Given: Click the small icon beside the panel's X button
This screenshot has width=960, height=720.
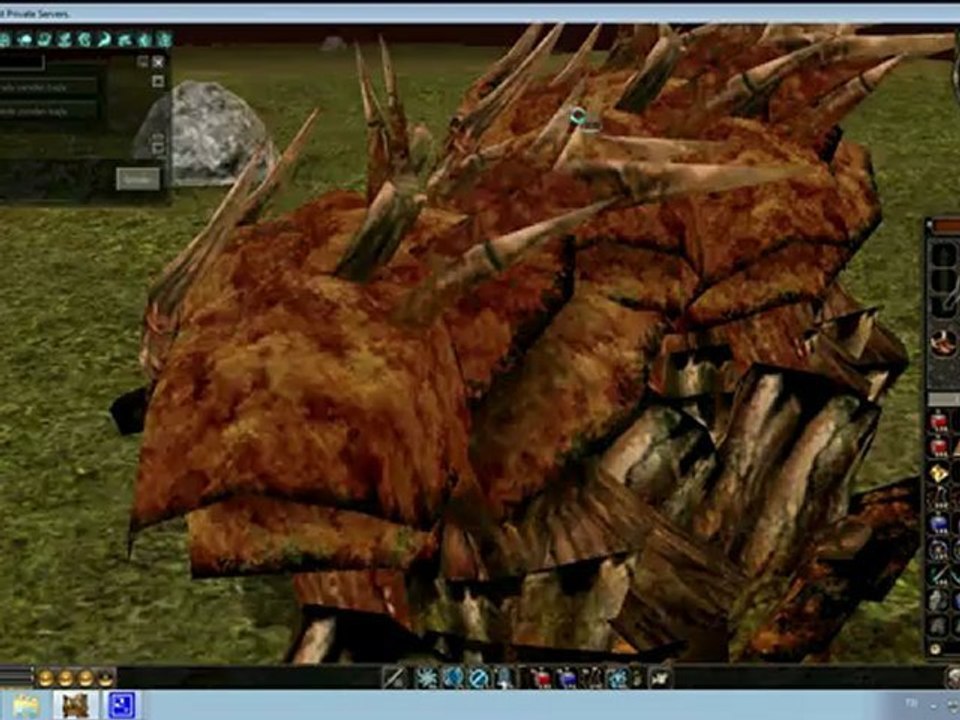Looking at the screenshot, I should point(143,62).
